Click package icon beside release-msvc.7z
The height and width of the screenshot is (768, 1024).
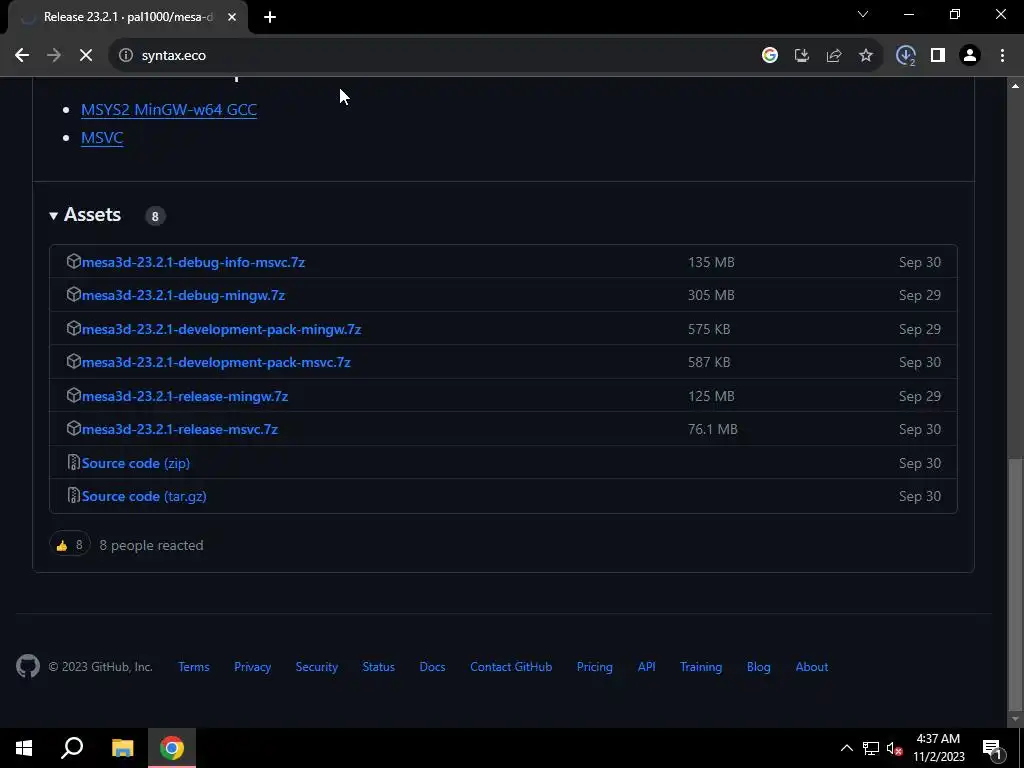click(x=74, y=429)
